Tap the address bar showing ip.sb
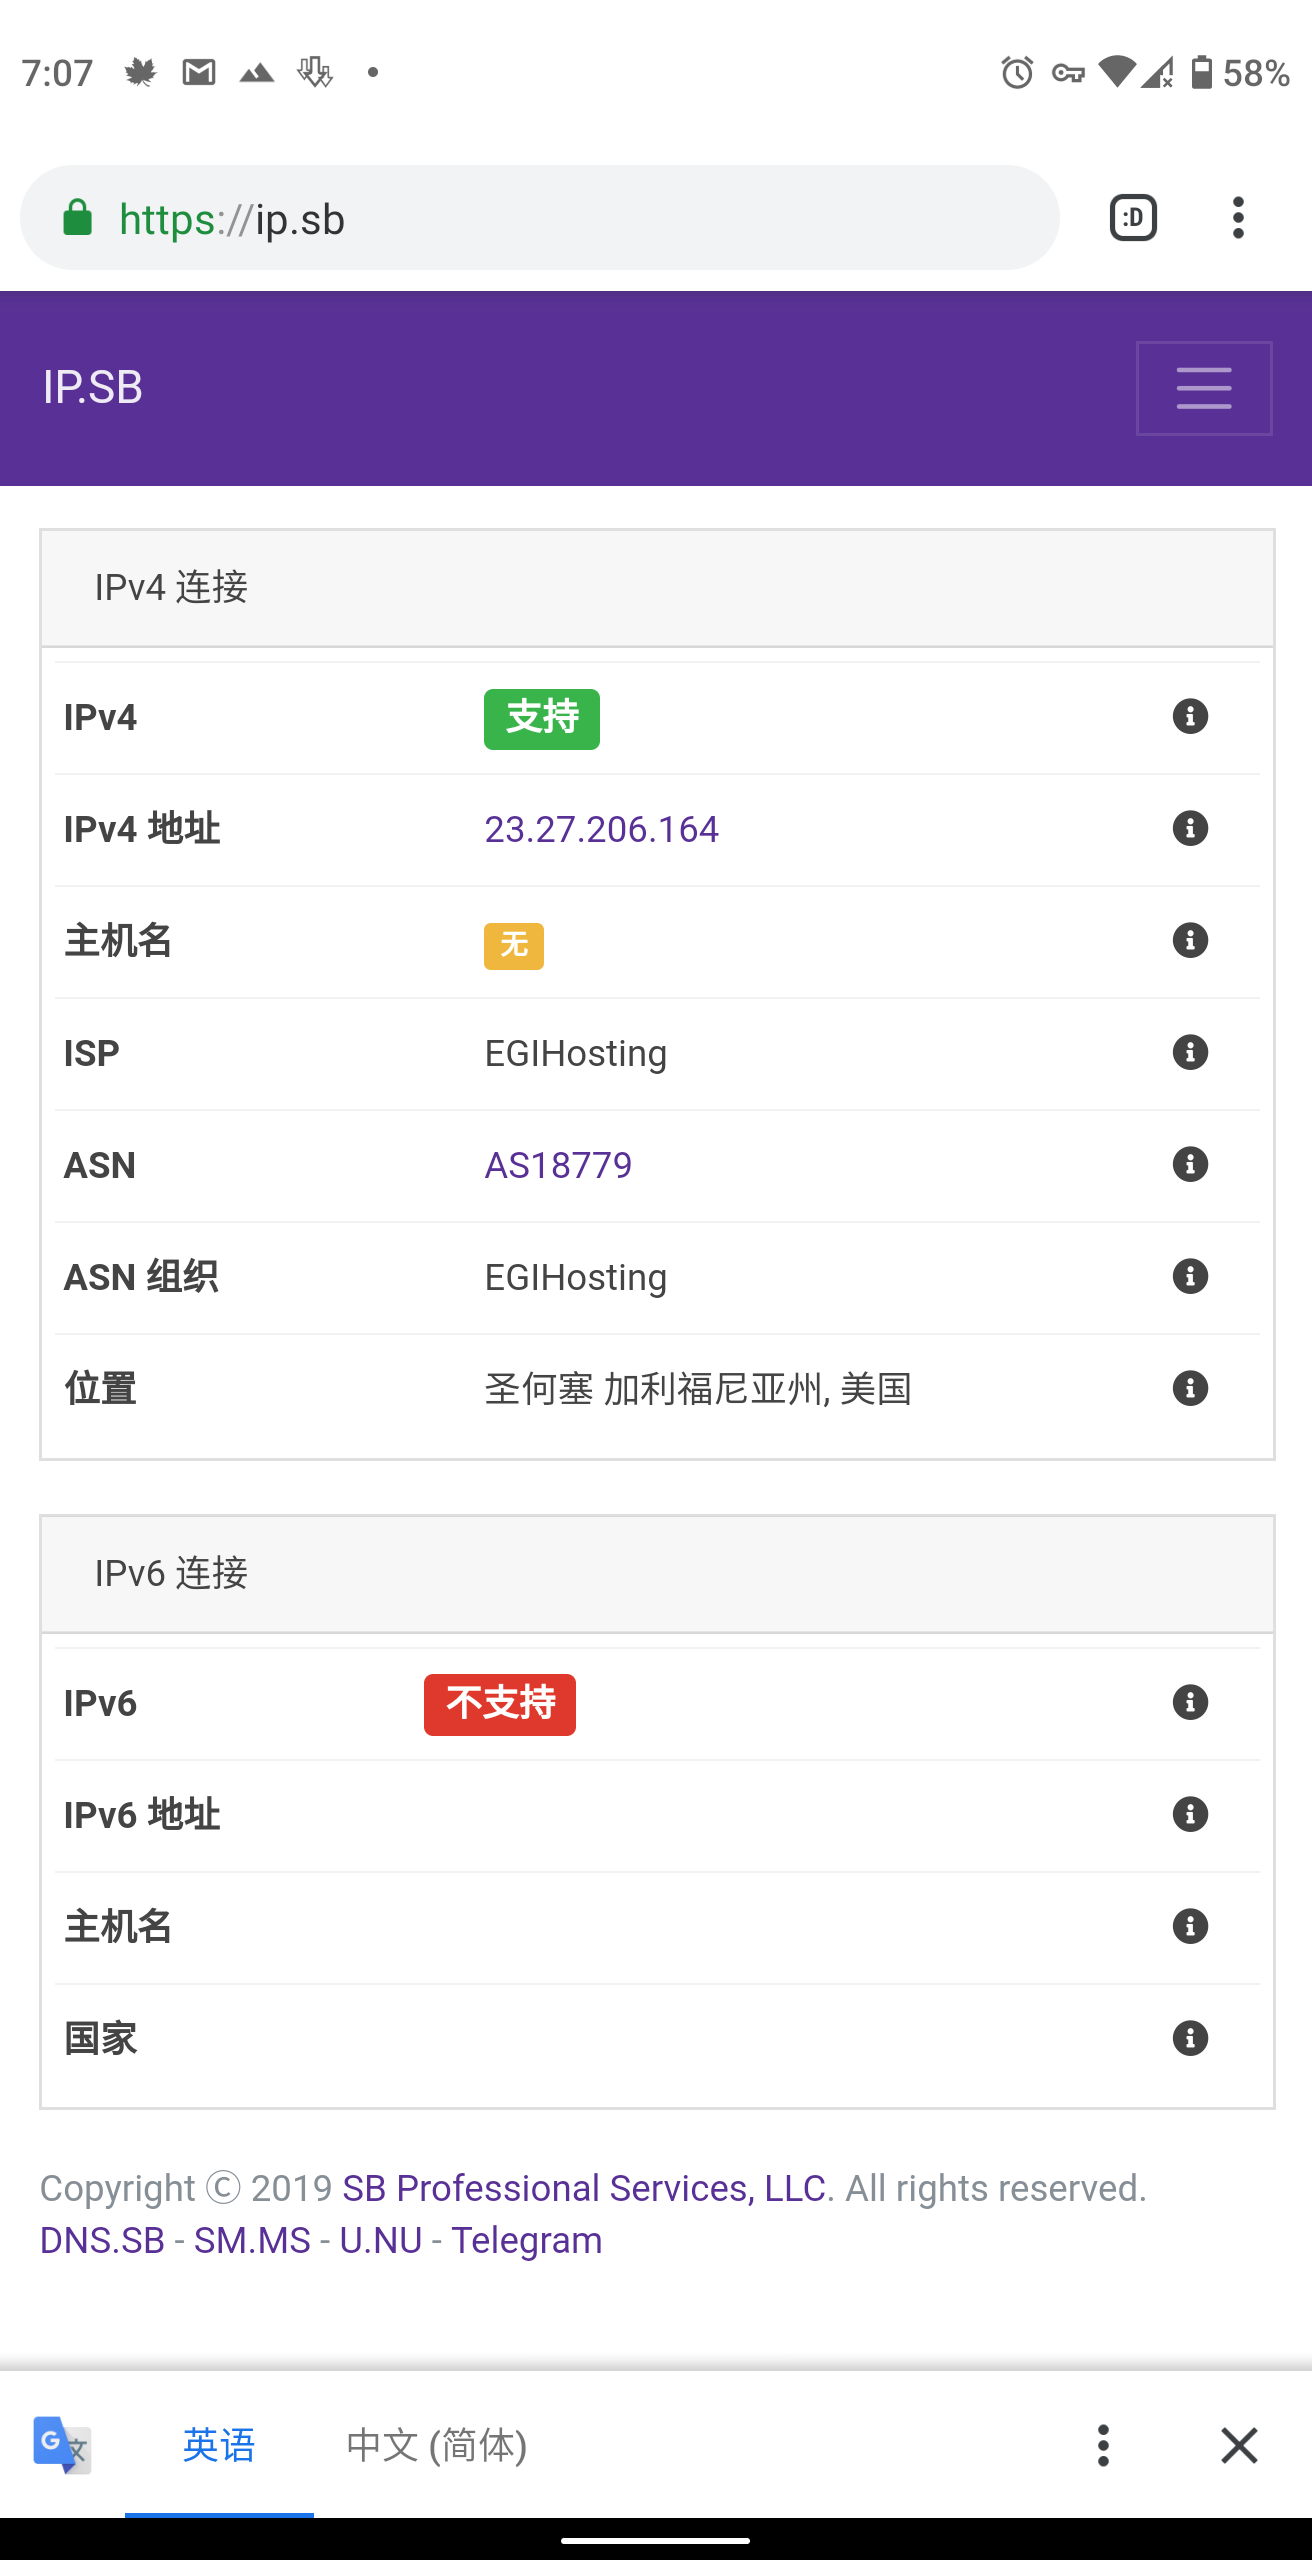1312x2560 pixels. pos(540,218)
